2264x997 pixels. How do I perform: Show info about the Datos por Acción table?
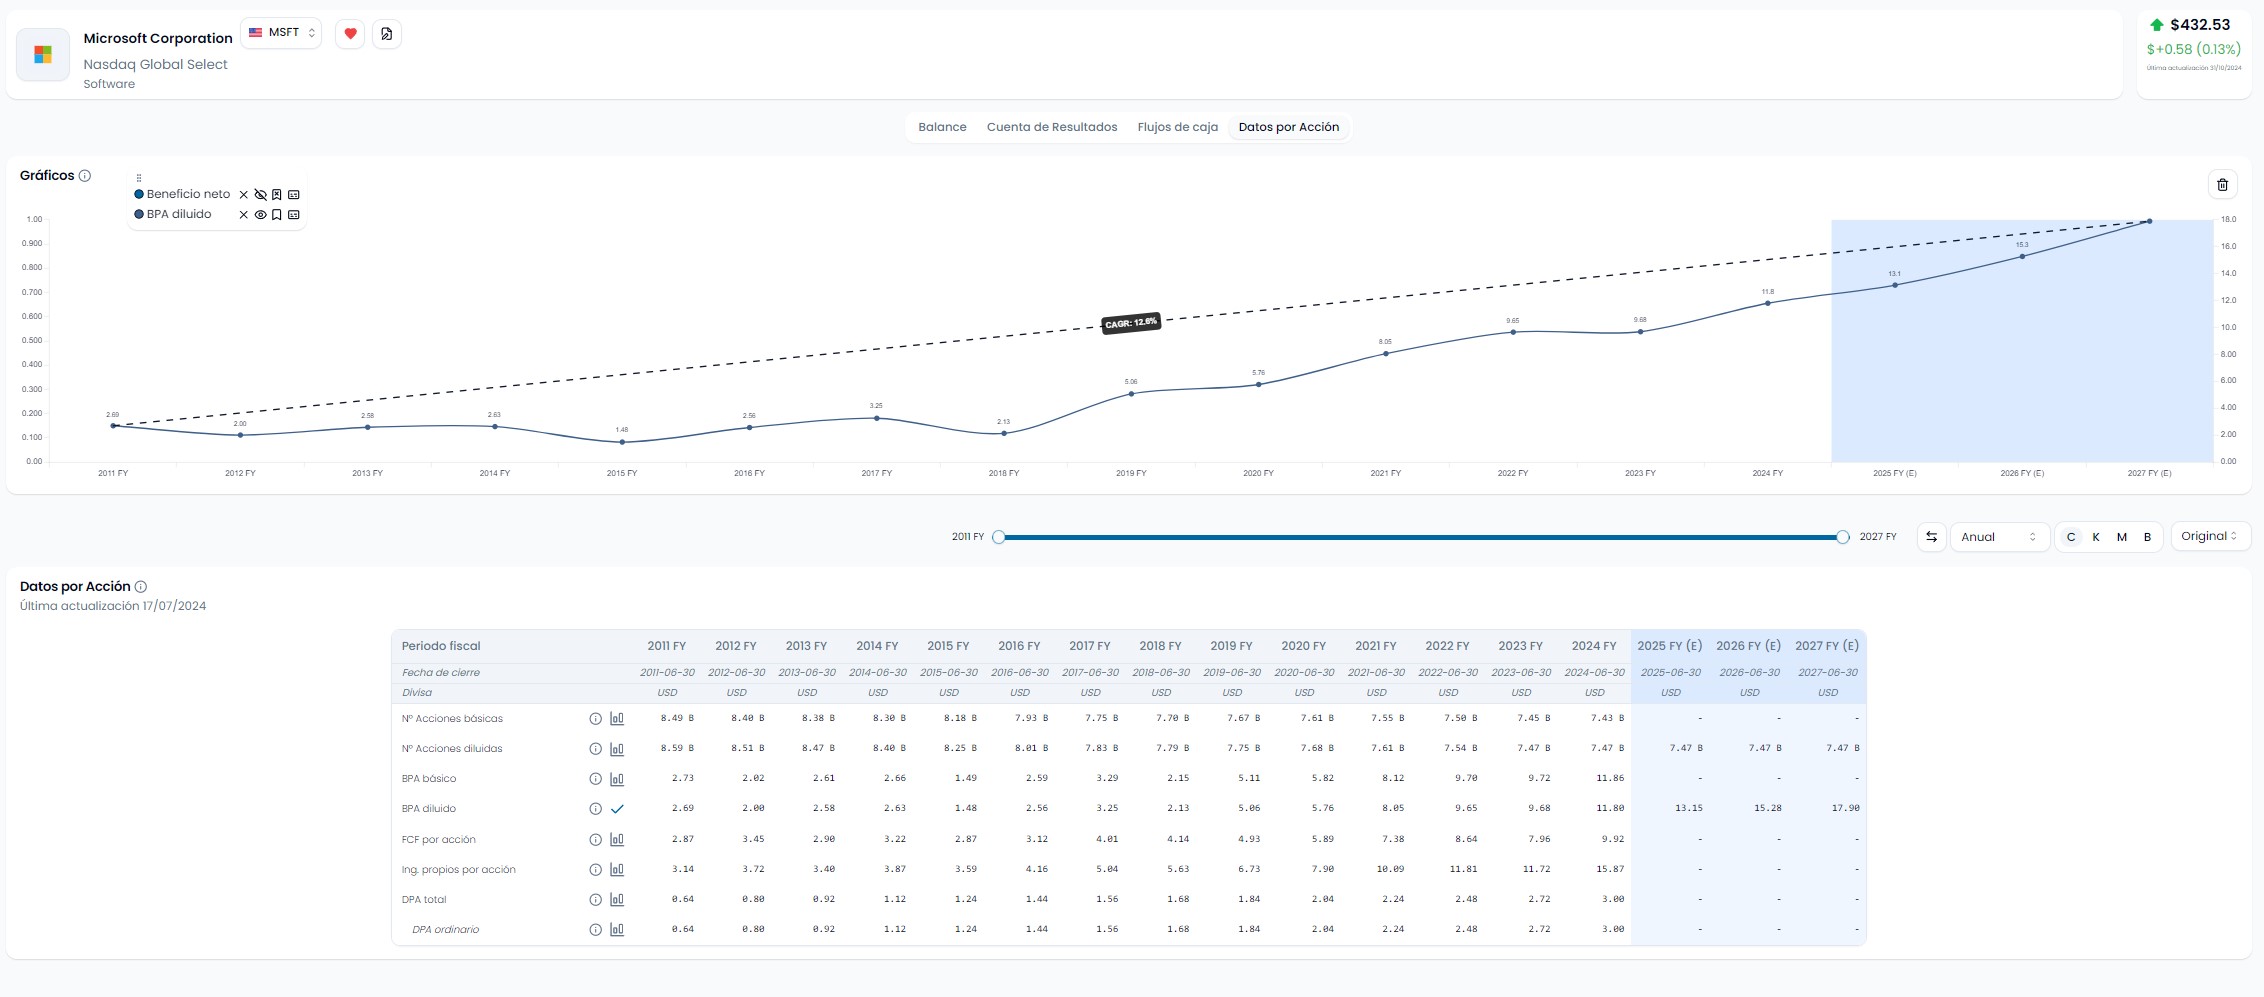coord(141,587)
